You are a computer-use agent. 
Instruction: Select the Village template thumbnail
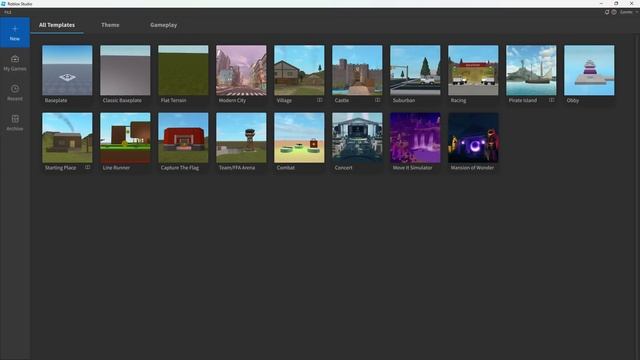[x=299, y=70]
